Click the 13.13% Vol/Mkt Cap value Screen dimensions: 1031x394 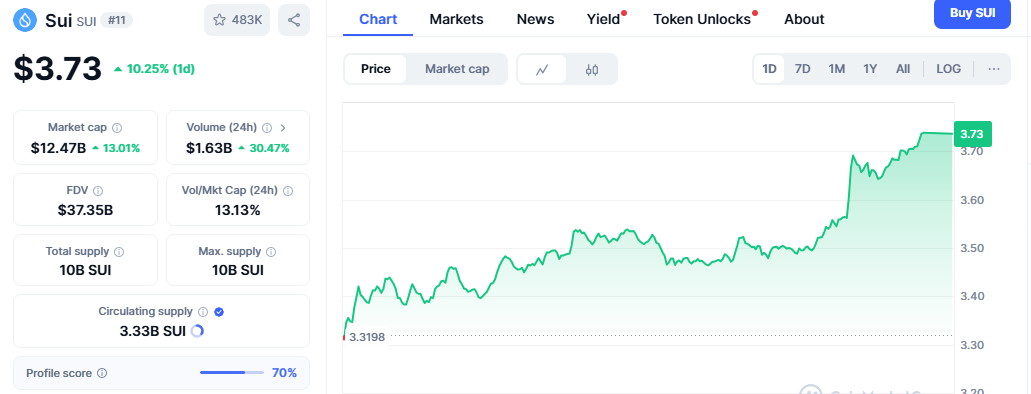(237, 210)
